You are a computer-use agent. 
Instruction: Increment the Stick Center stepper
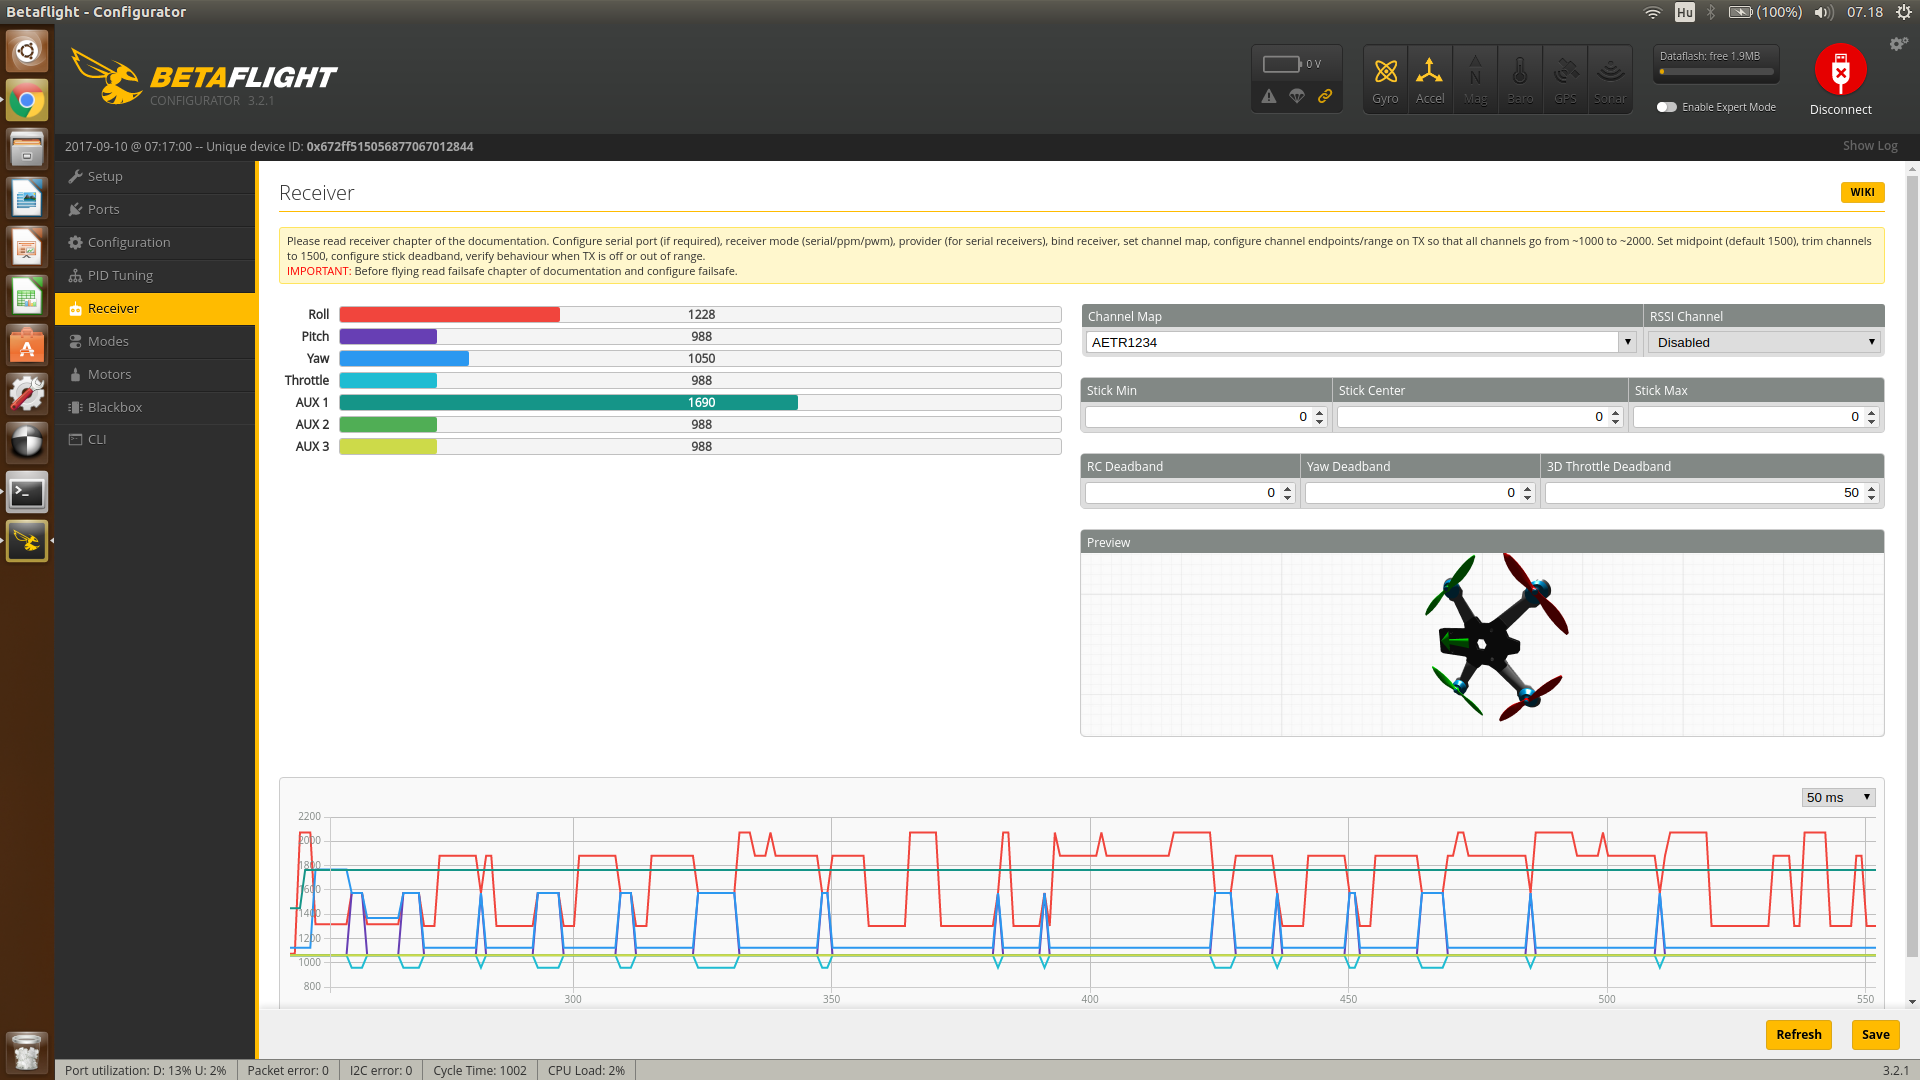click(x=1616, y=412)
